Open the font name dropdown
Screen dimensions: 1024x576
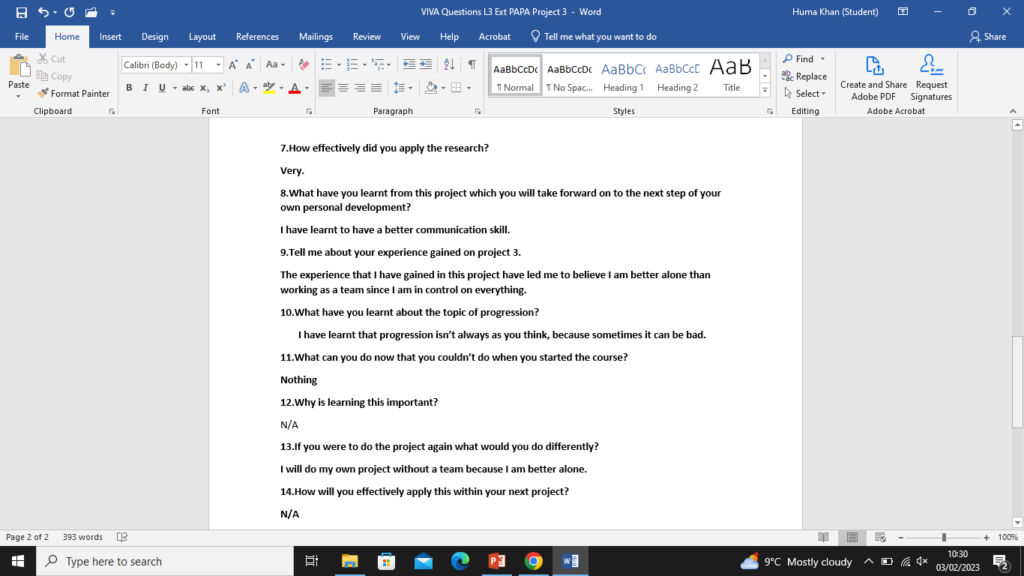[185, 65]
